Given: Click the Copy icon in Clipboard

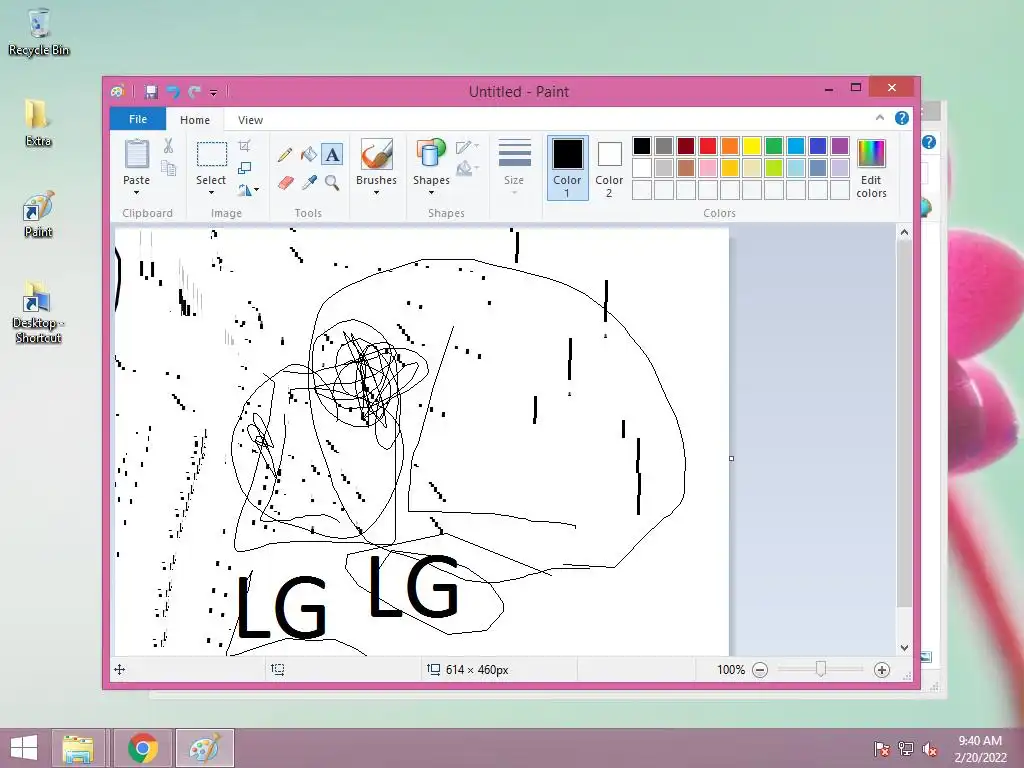Looking at the screenshot, I should [168, 168].
